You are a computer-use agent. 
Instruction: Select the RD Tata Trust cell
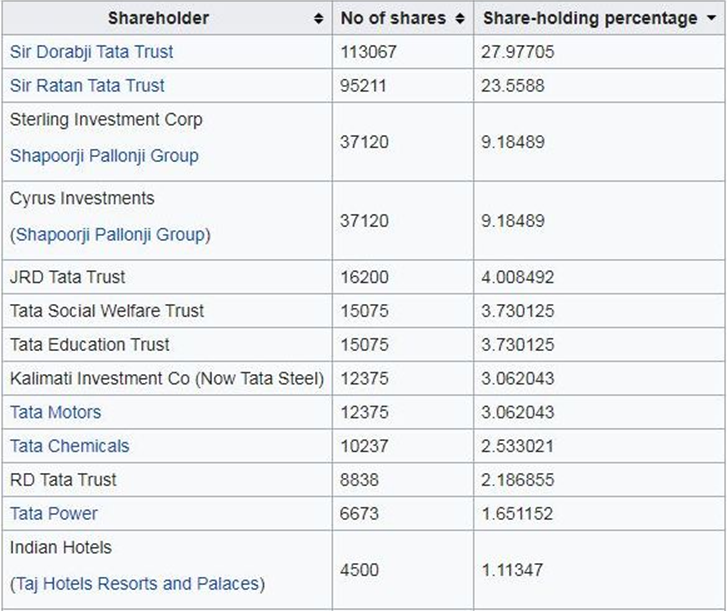pyautogui.click(x=167, y=480)
